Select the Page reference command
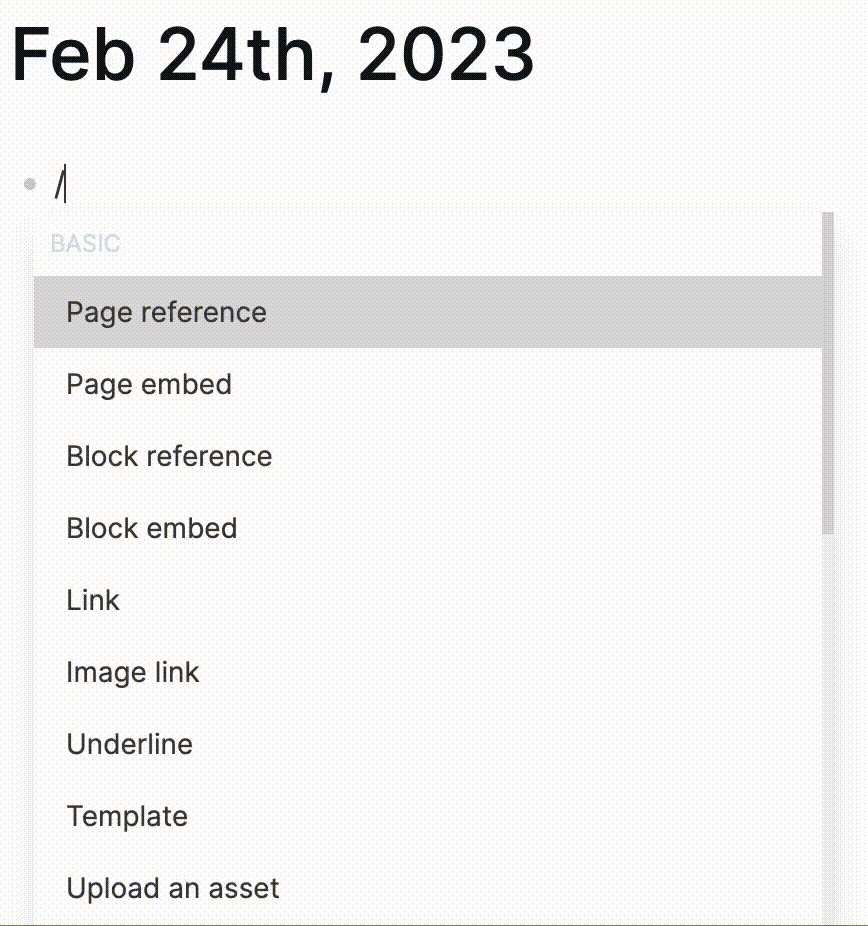The image size is (868, 926). 166,312
